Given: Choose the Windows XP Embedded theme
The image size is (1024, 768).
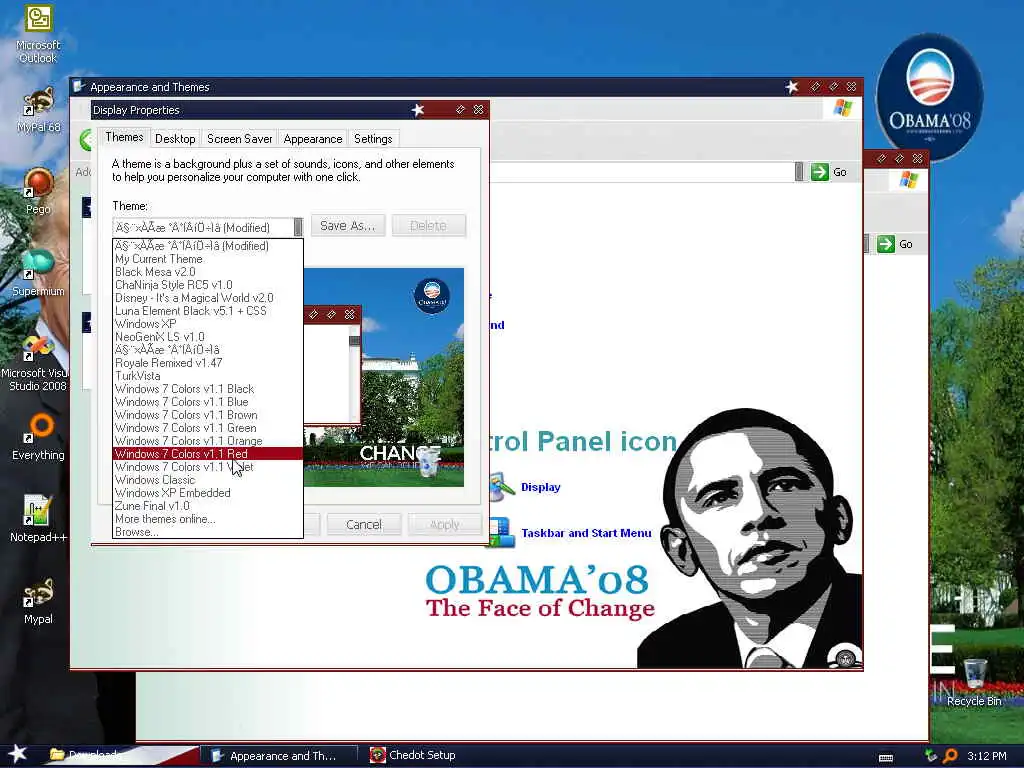Looking at the screenshot, I should [x=208, y=493].
